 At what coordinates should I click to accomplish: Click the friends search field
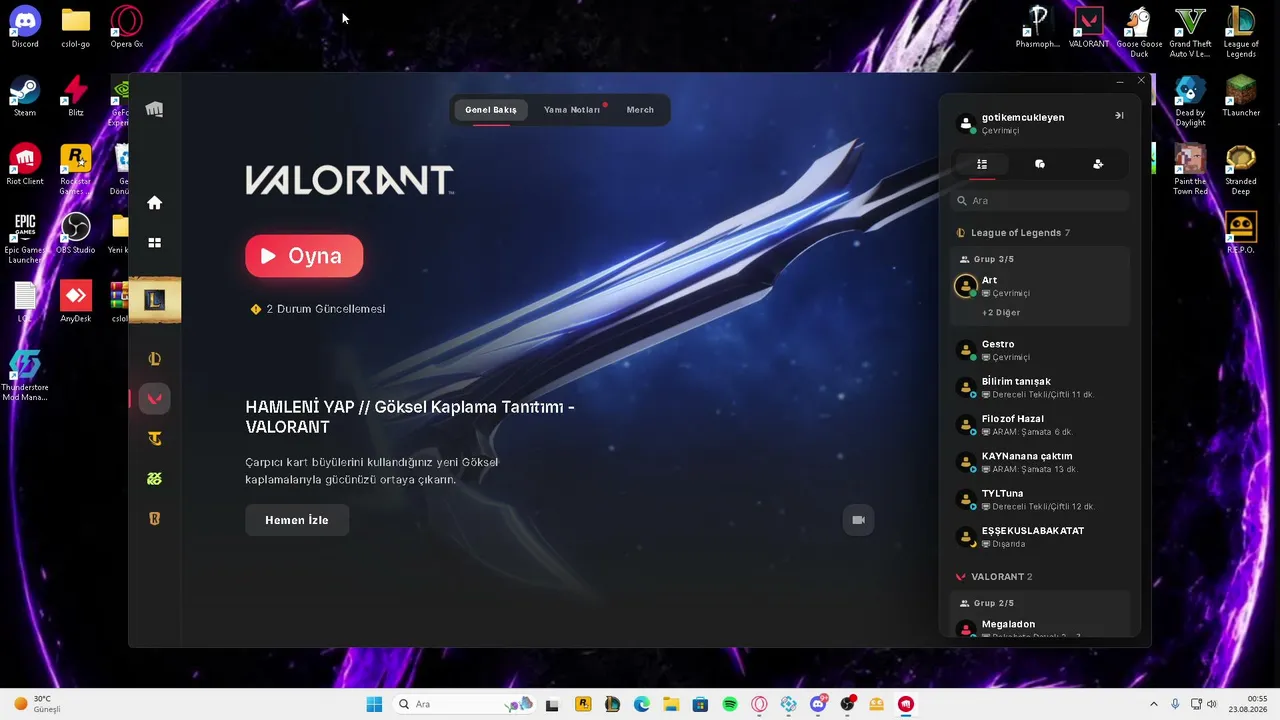(1040, 201)
